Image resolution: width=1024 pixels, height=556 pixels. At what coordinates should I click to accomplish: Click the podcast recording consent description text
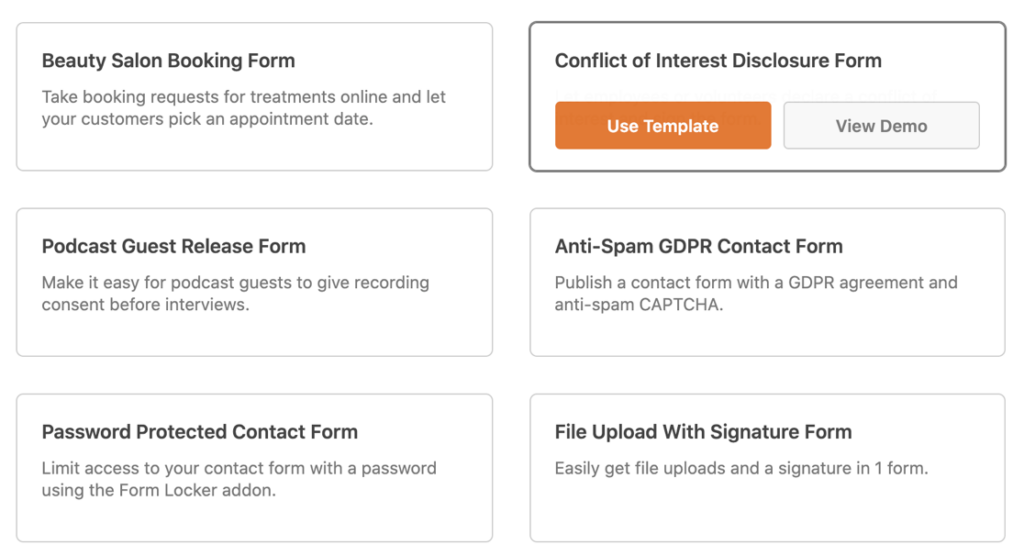point(235,294)
